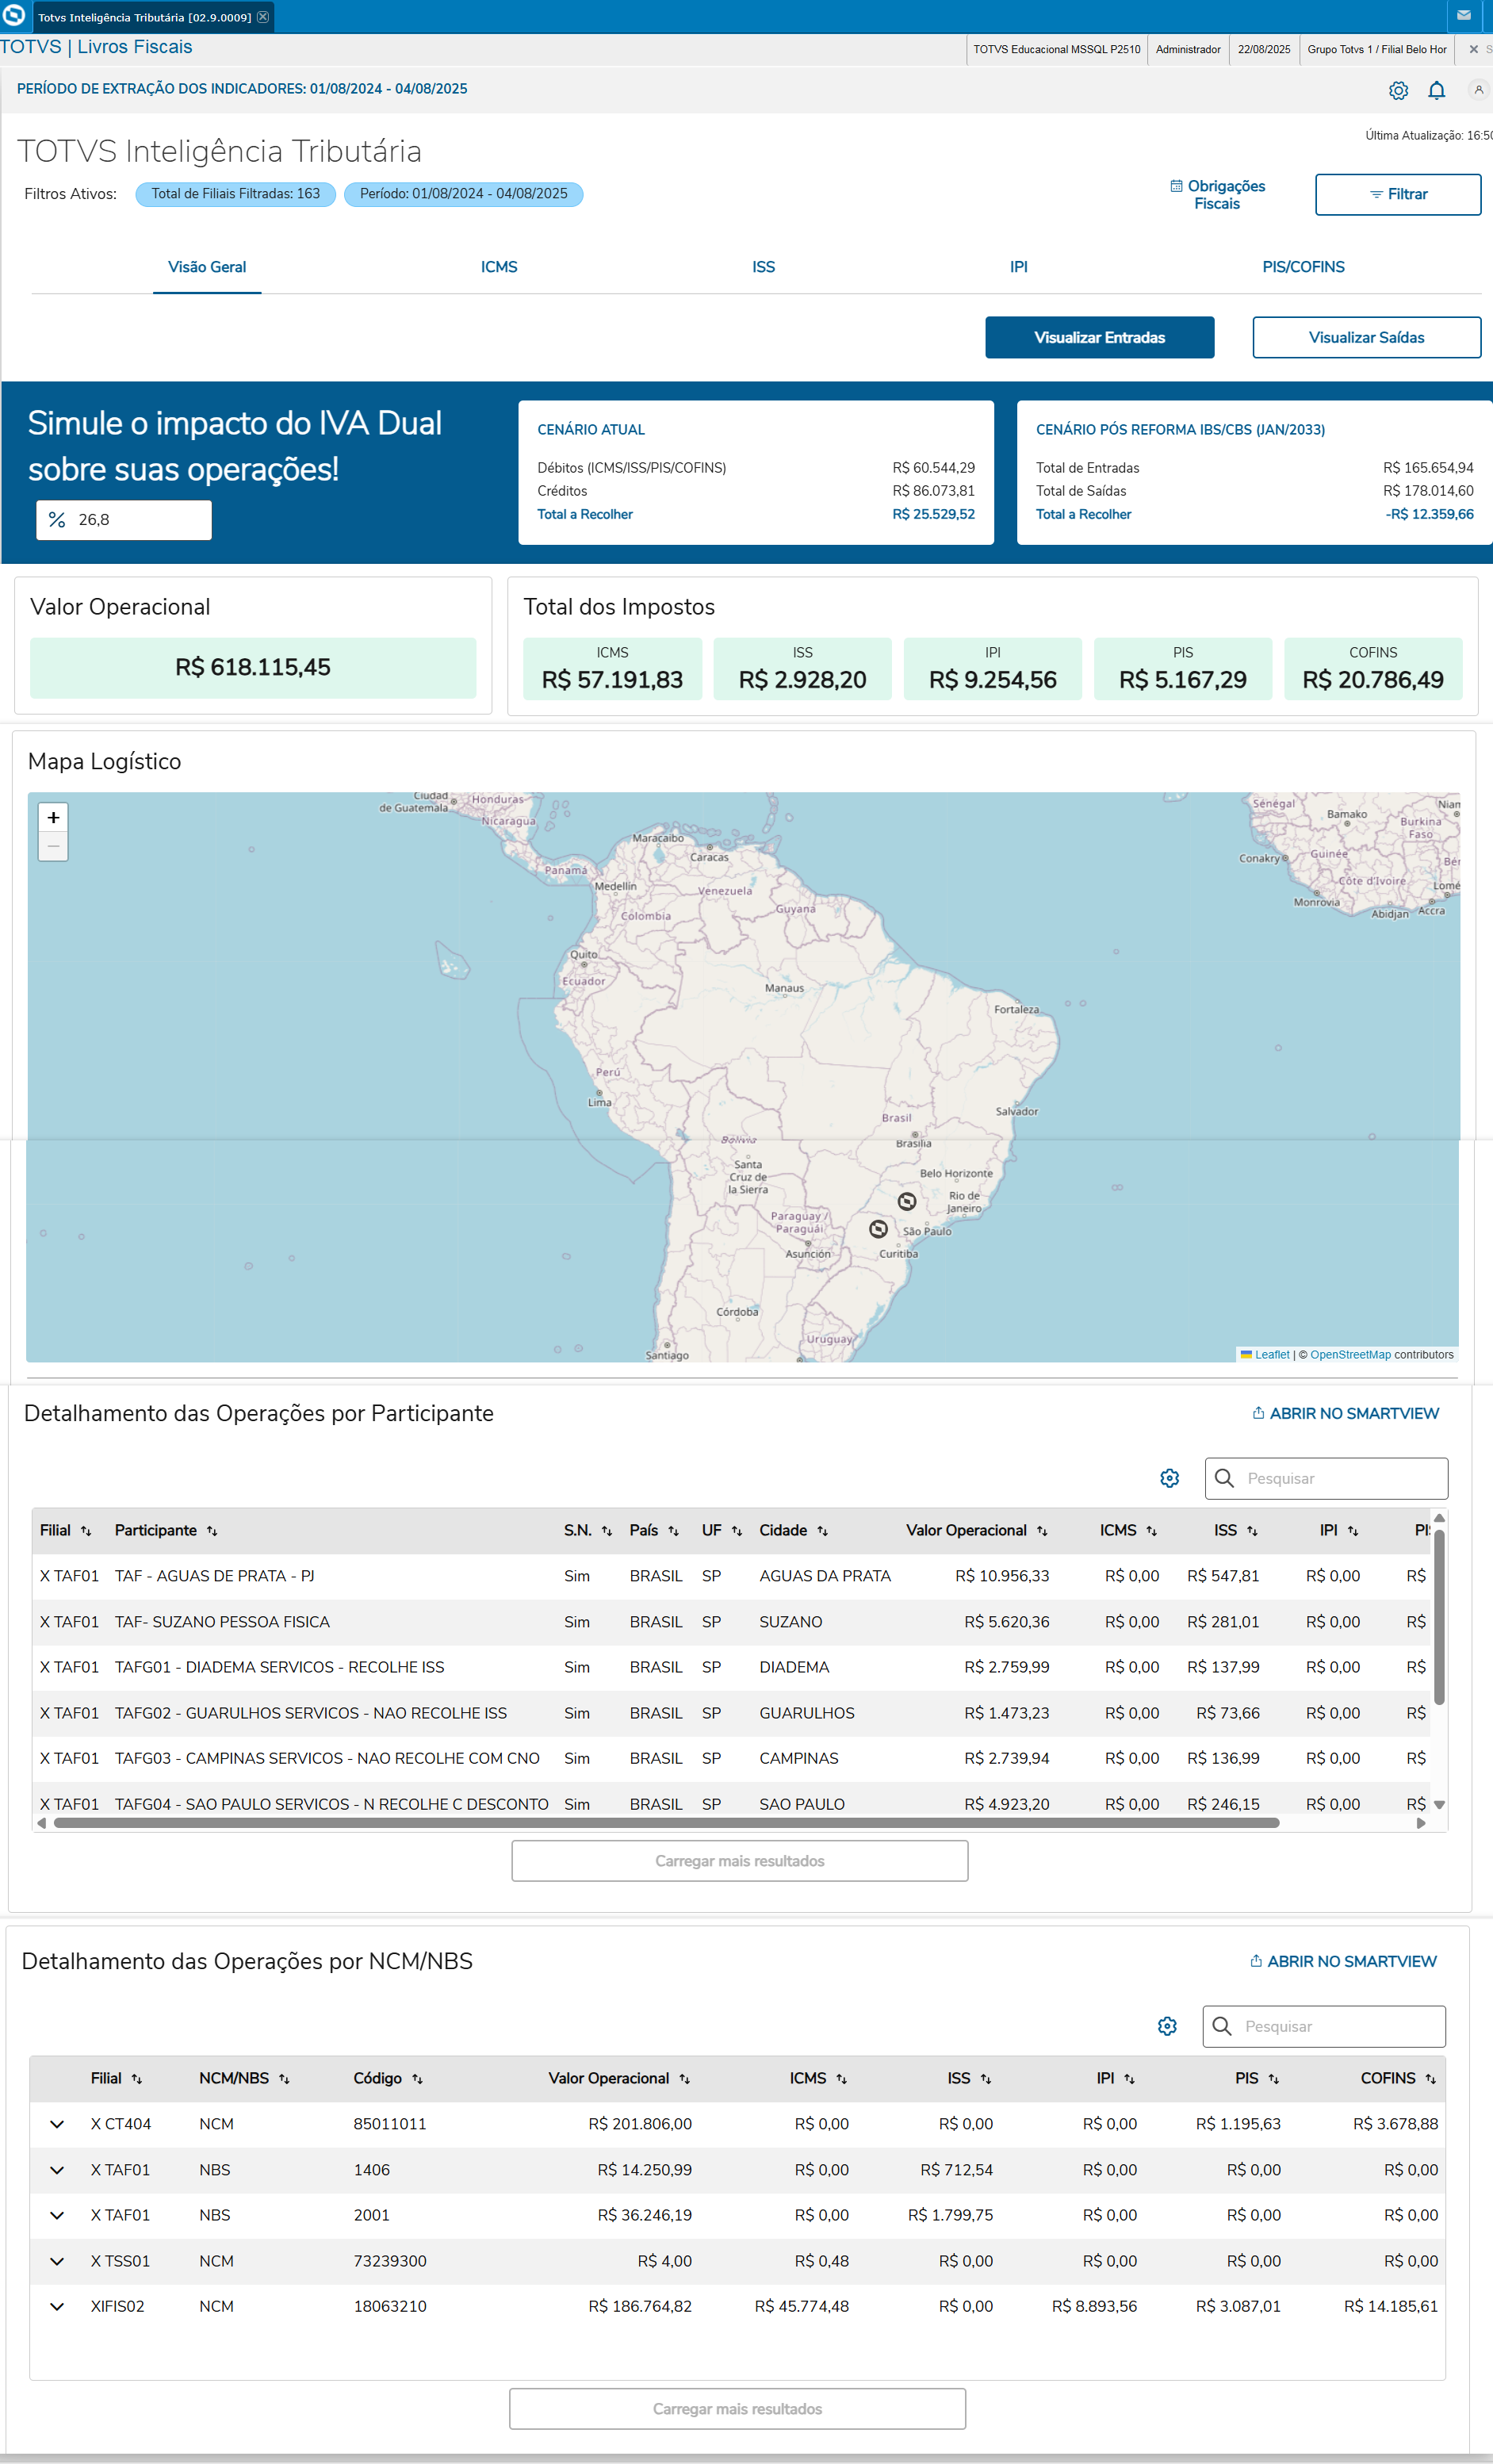Click the 22/08/2025 date in status bar
This screenshot has height=2464, width=1493.
coord(1264,49)
